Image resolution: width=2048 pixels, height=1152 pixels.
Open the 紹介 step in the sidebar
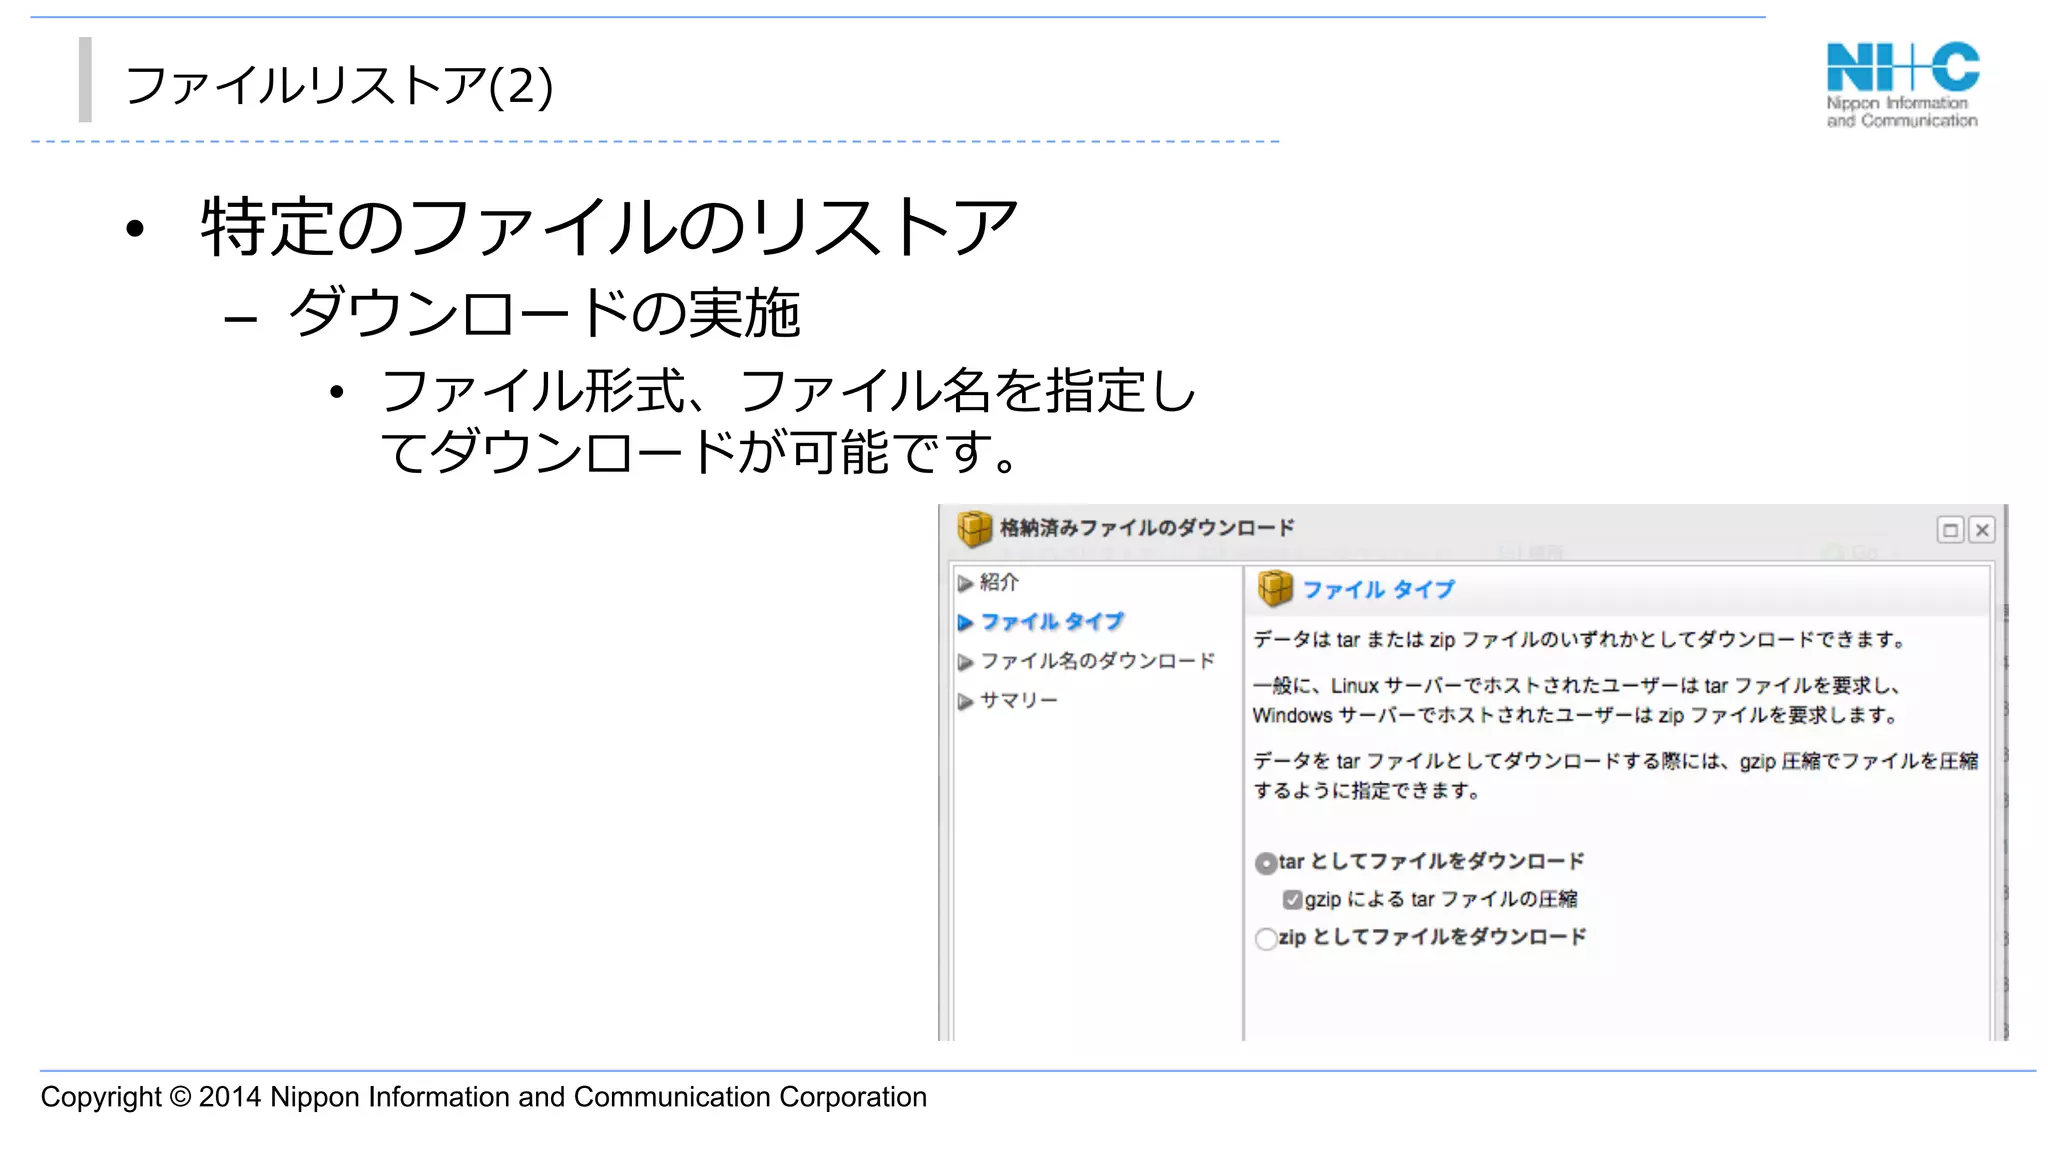tap(999, 582)
